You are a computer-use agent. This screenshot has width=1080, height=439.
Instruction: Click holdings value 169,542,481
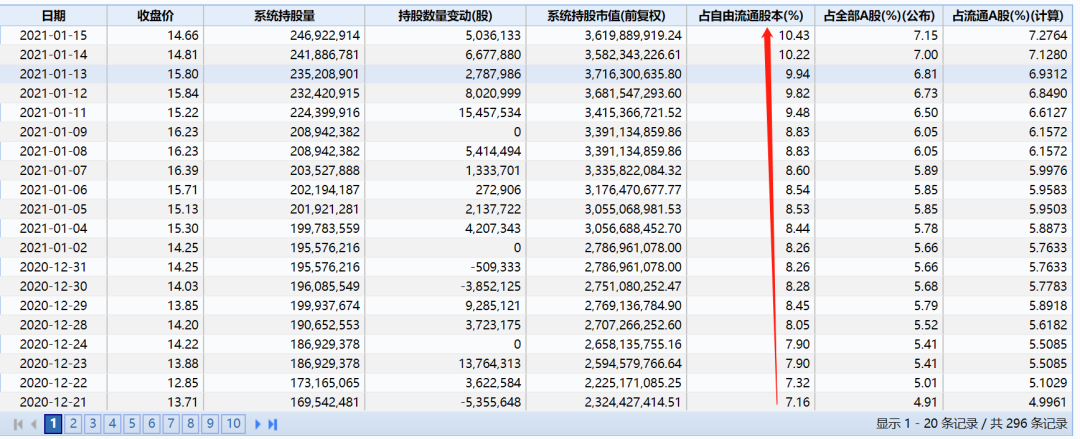(x=325, y=402)
